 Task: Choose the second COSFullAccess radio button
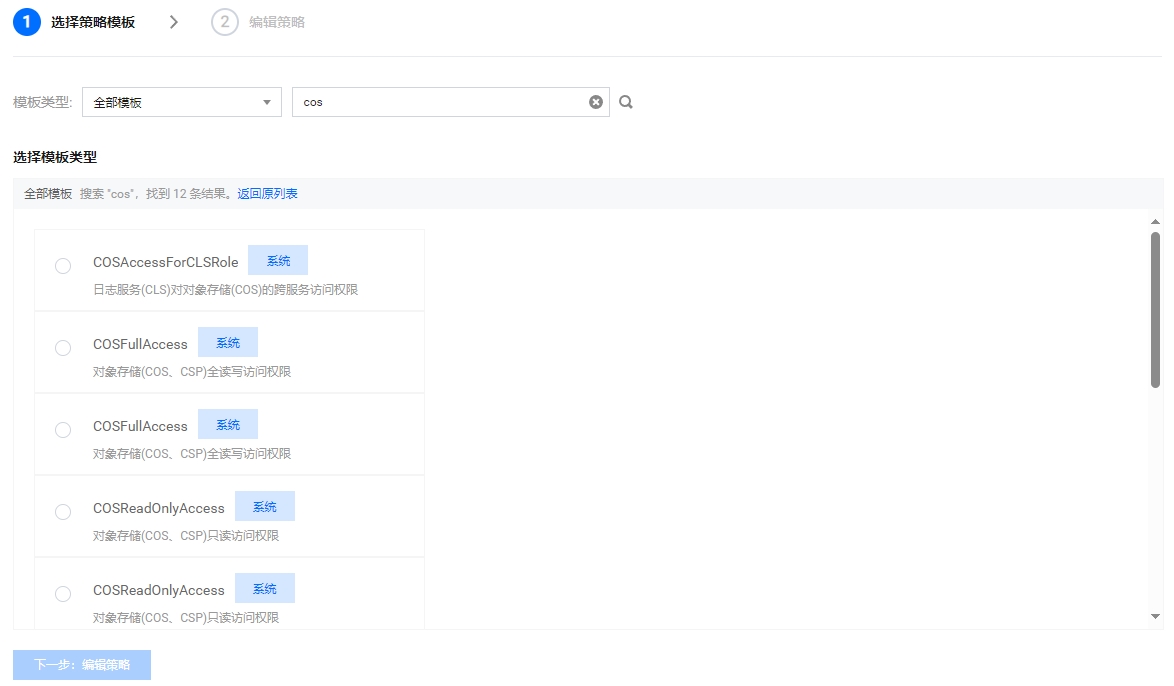point(63,430)
